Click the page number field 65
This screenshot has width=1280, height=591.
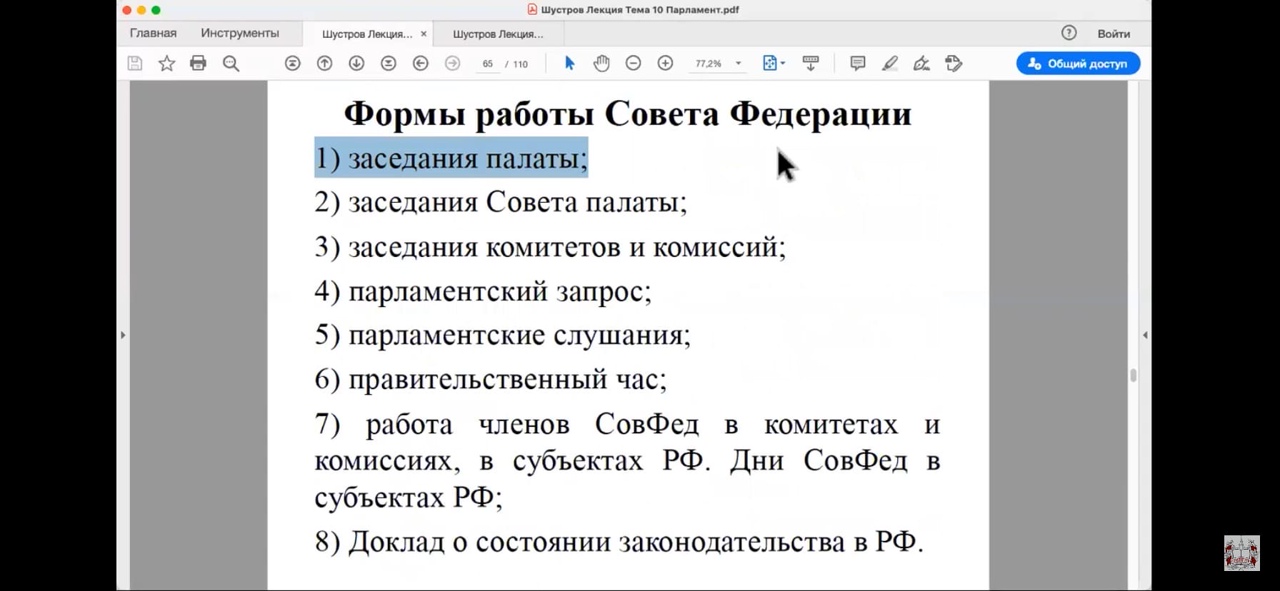[x=487, y=64]
